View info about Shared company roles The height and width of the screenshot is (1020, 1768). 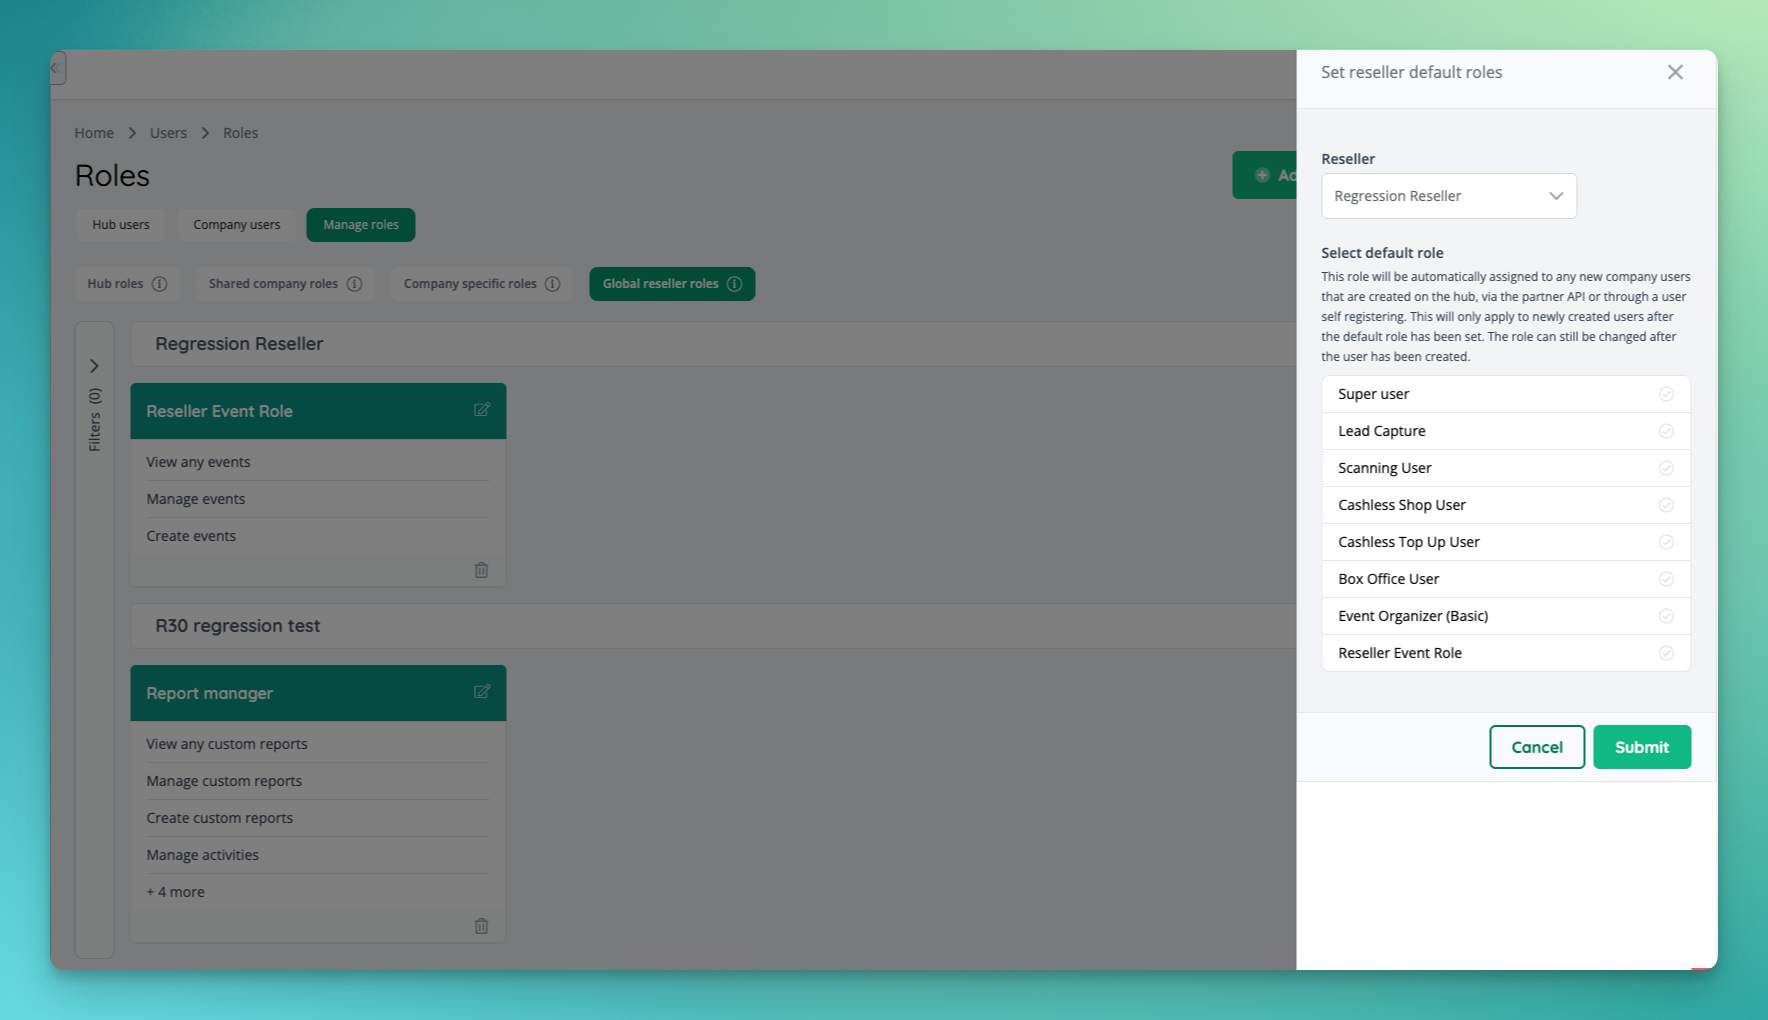(x=356, y=283)
